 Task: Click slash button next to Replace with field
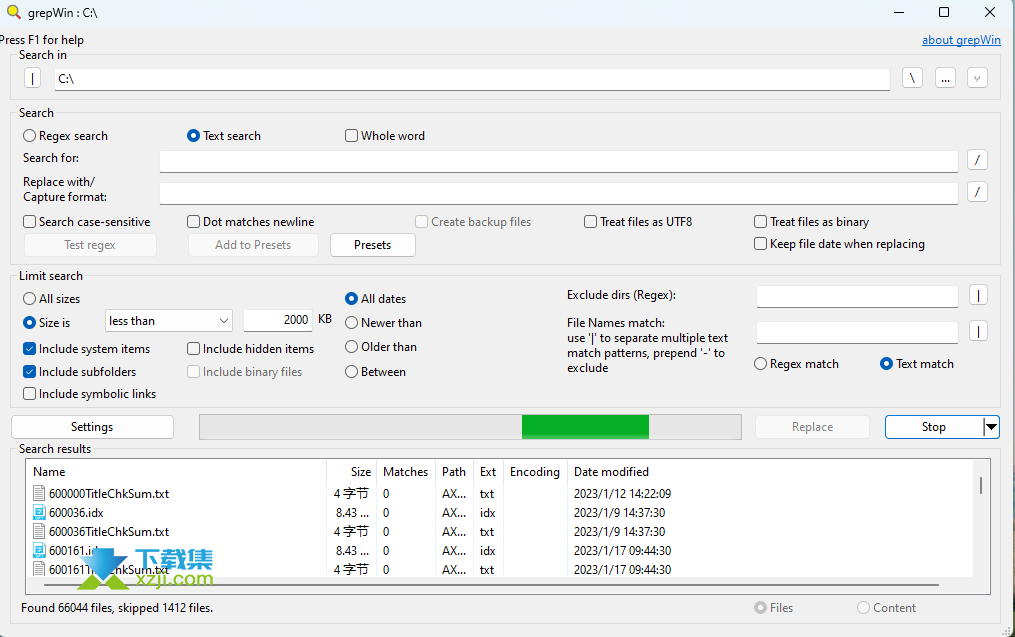[977, 192]
